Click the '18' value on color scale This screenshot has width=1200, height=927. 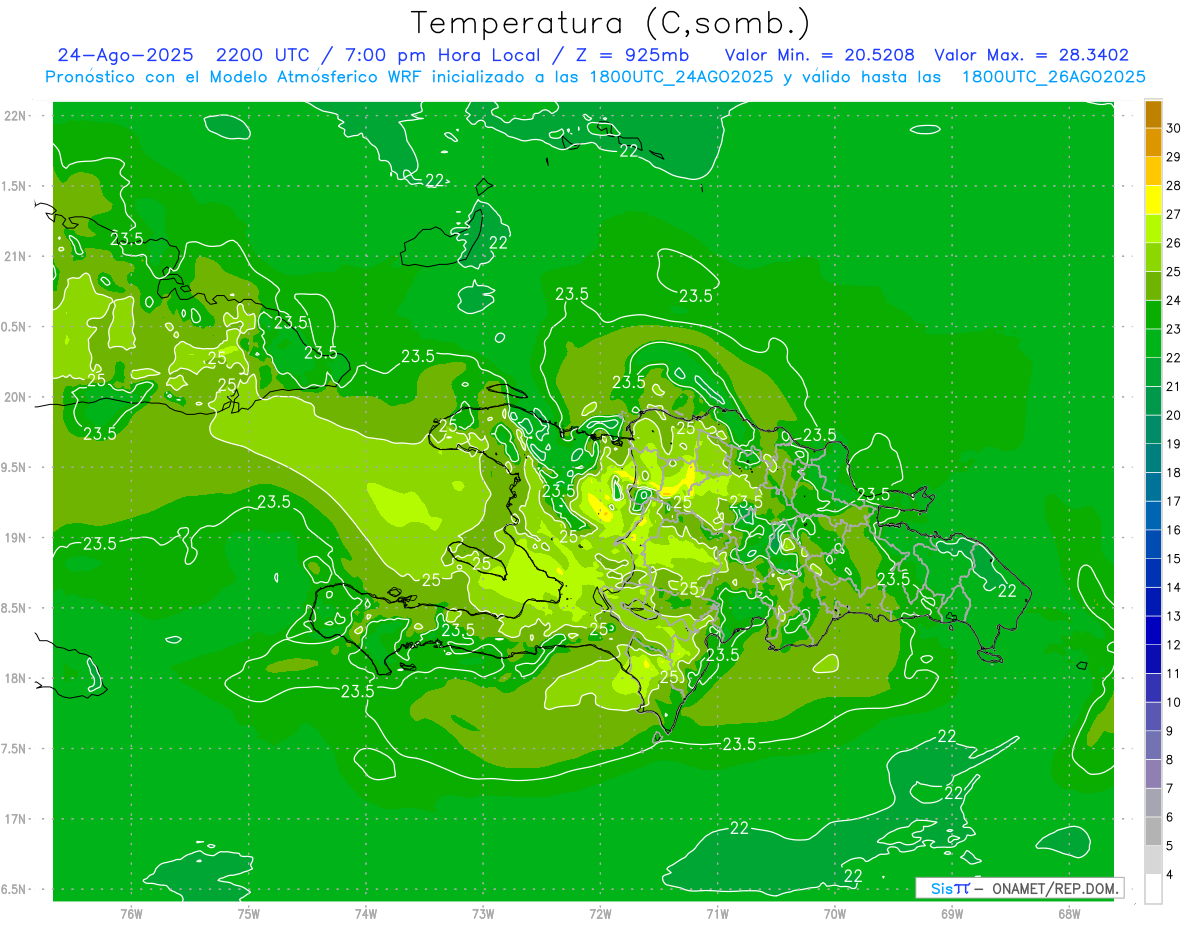point(1174,472)
